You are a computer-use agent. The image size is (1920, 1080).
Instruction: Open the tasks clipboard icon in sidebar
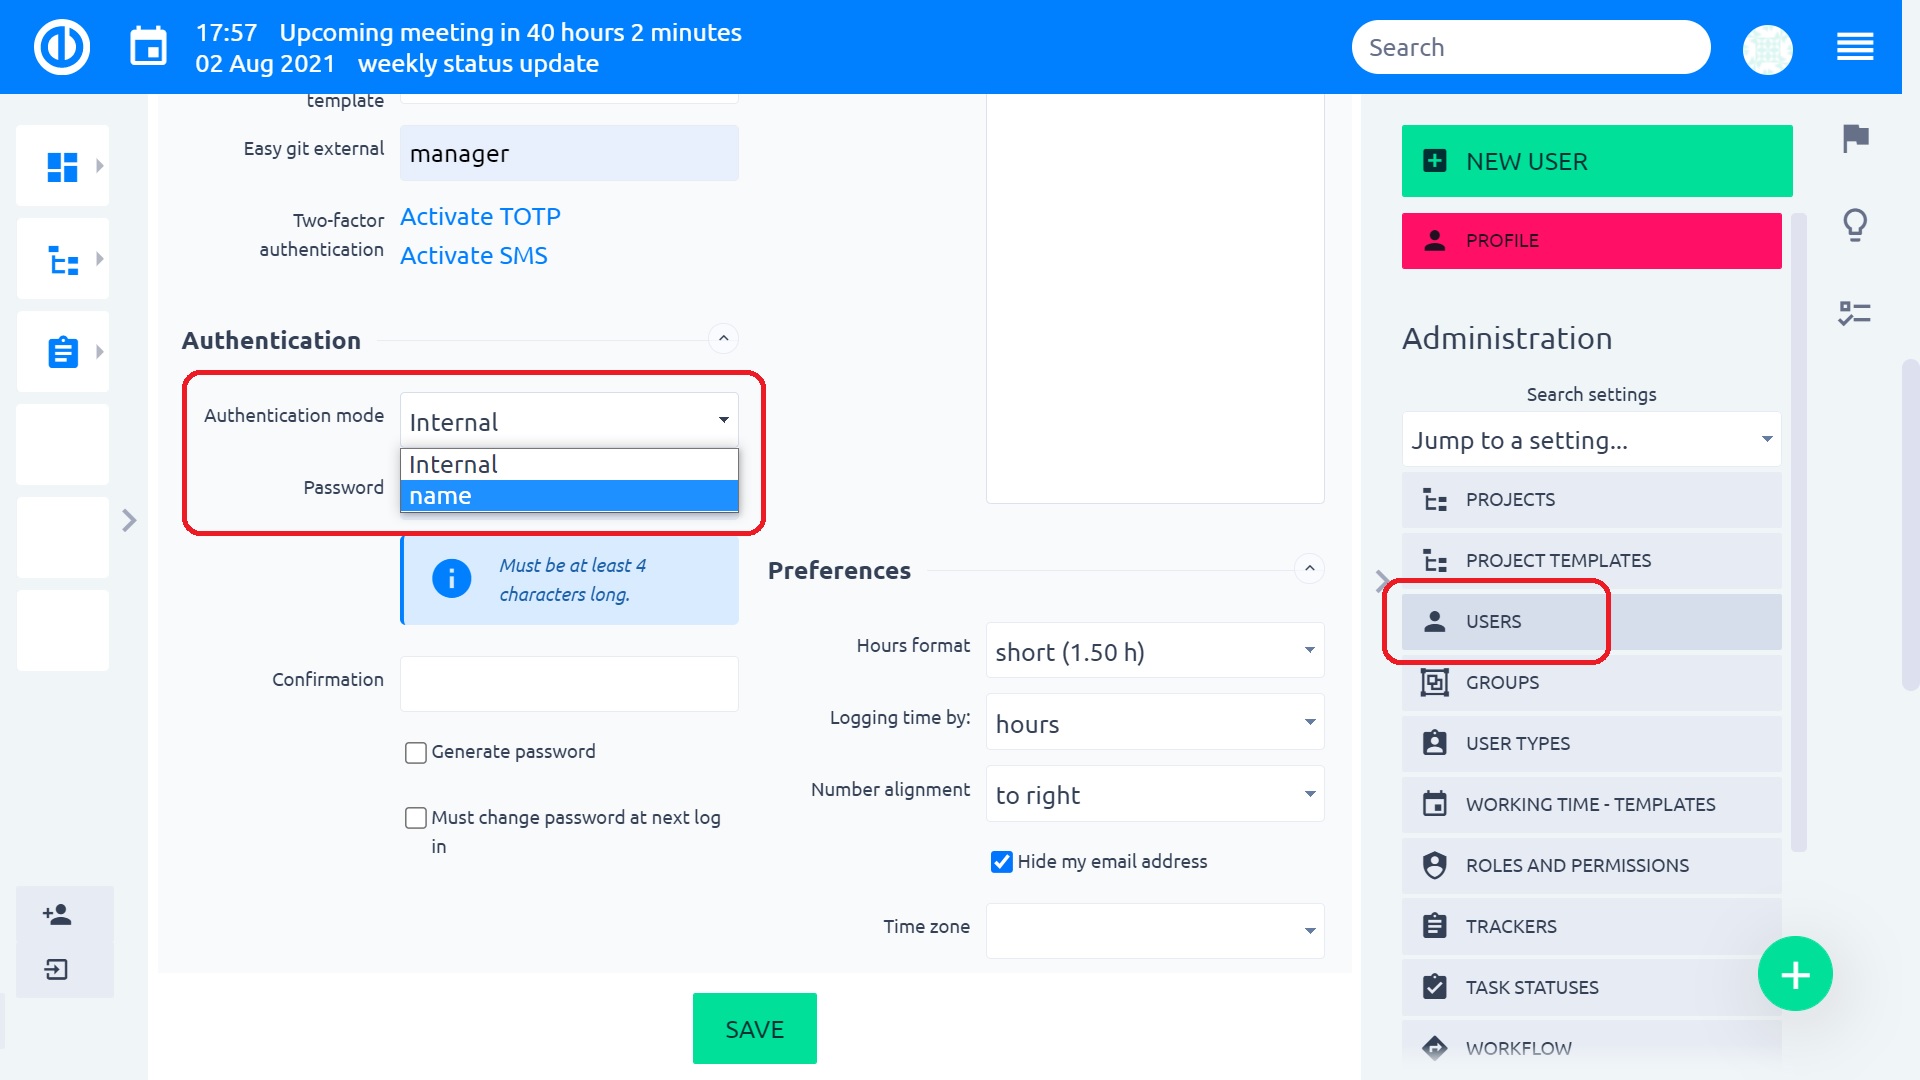(62, 350)
